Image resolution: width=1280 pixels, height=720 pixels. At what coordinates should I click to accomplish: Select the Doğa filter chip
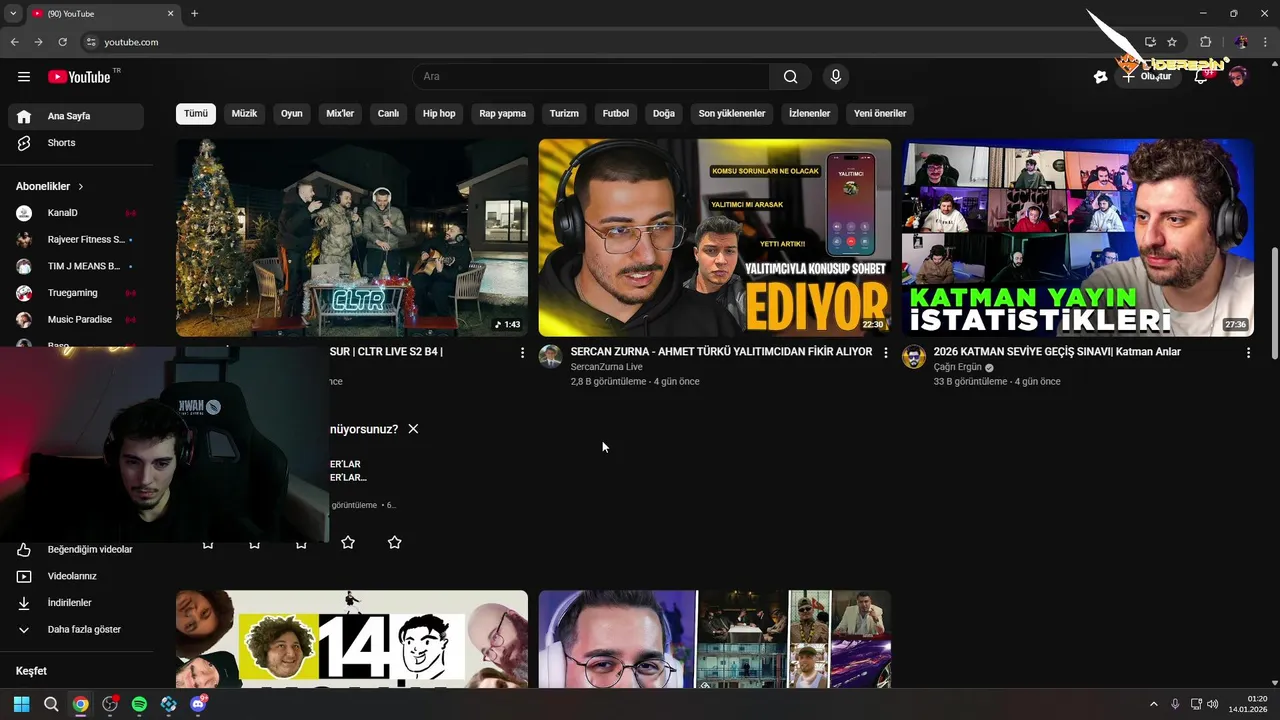664,114
